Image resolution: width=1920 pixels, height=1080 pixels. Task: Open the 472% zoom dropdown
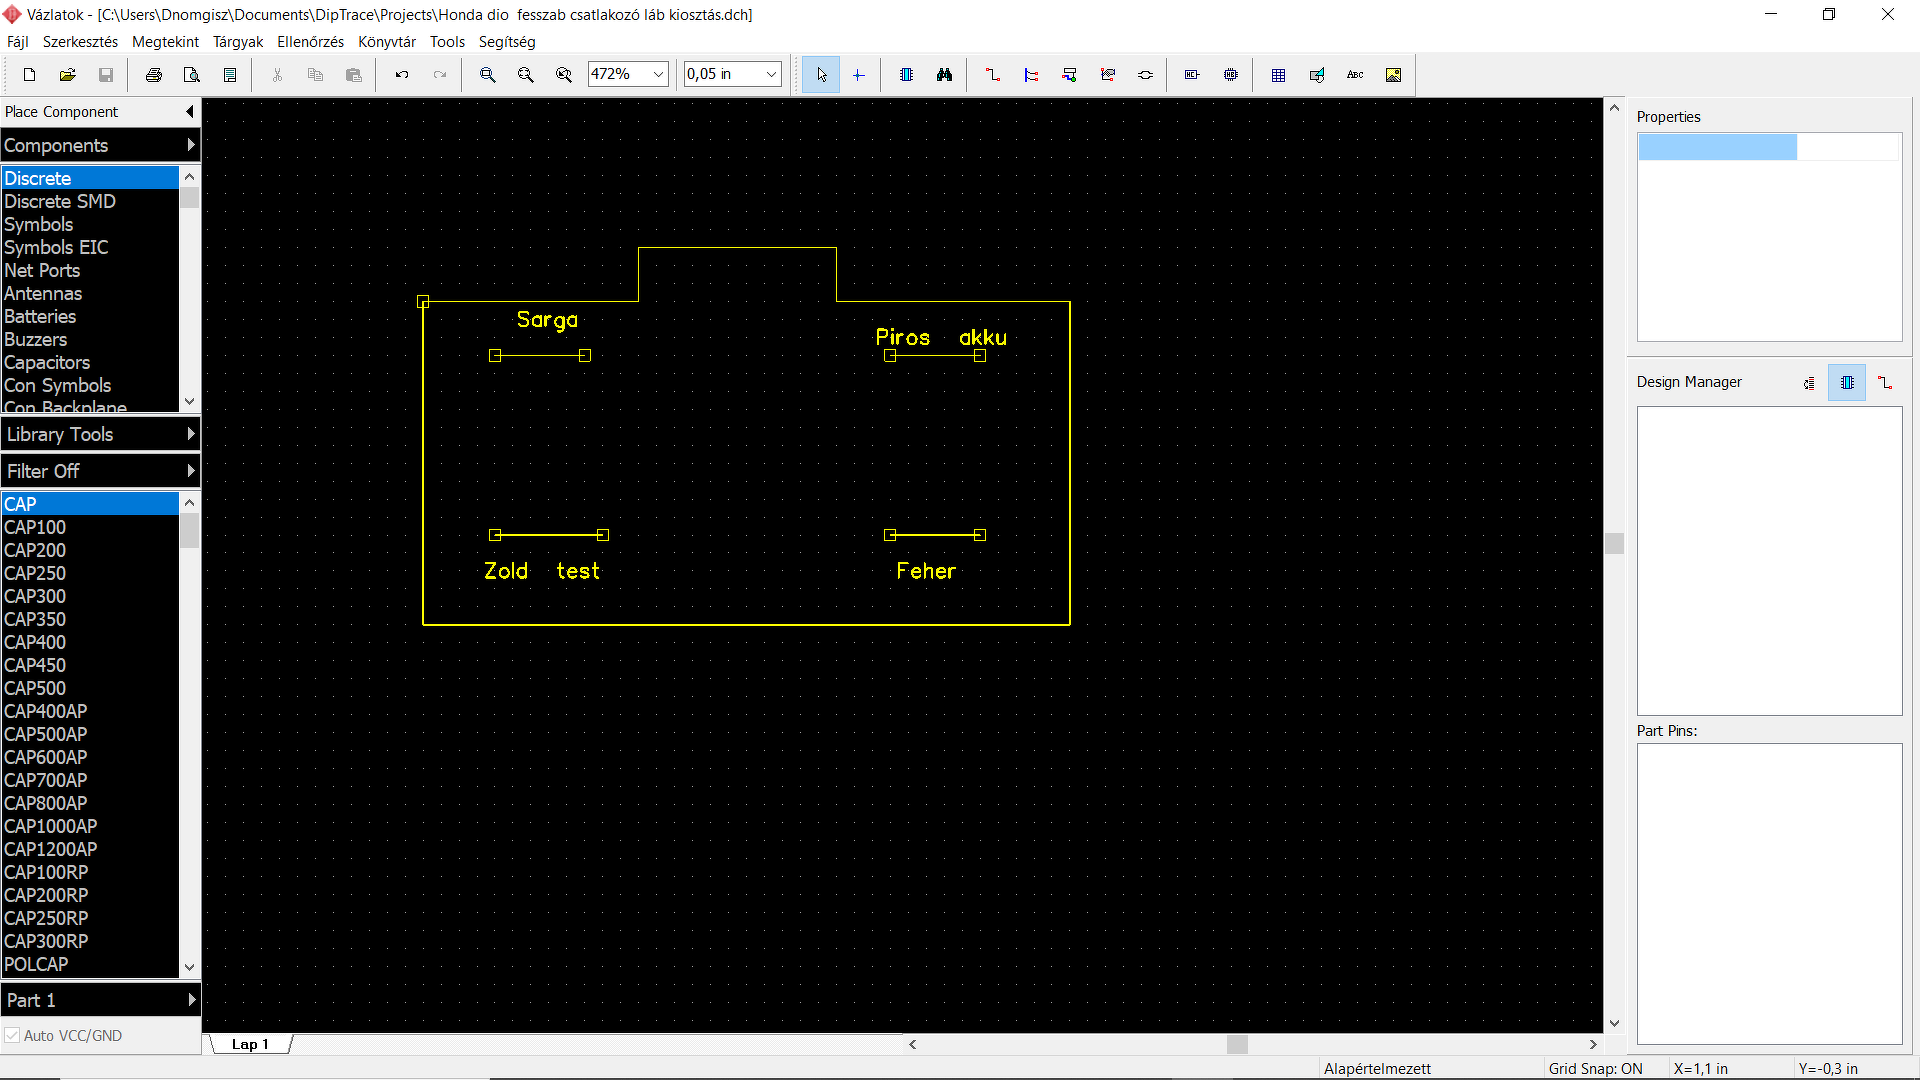[x=658, y=75]
